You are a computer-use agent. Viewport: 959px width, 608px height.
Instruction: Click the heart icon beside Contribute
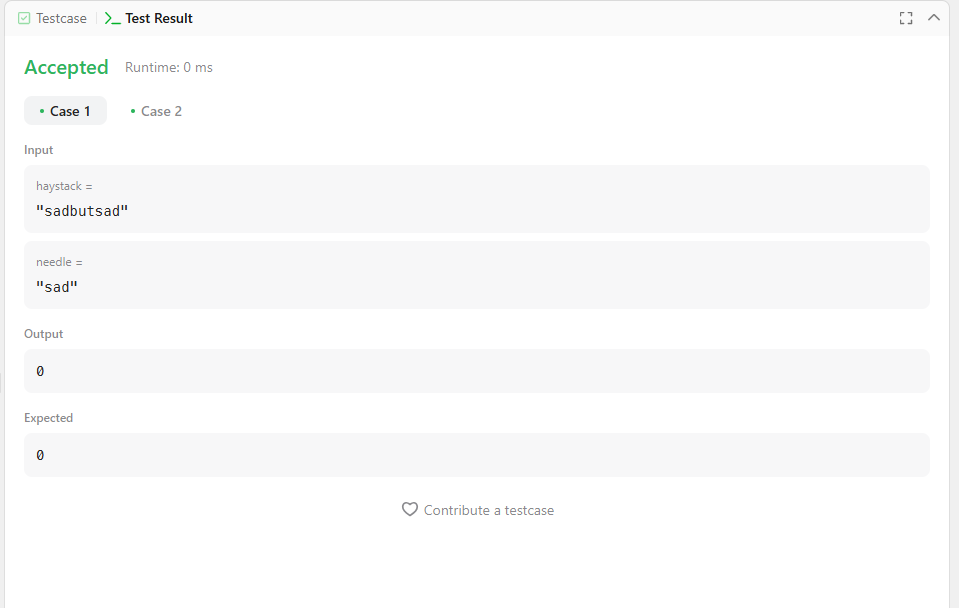[410, 510]
